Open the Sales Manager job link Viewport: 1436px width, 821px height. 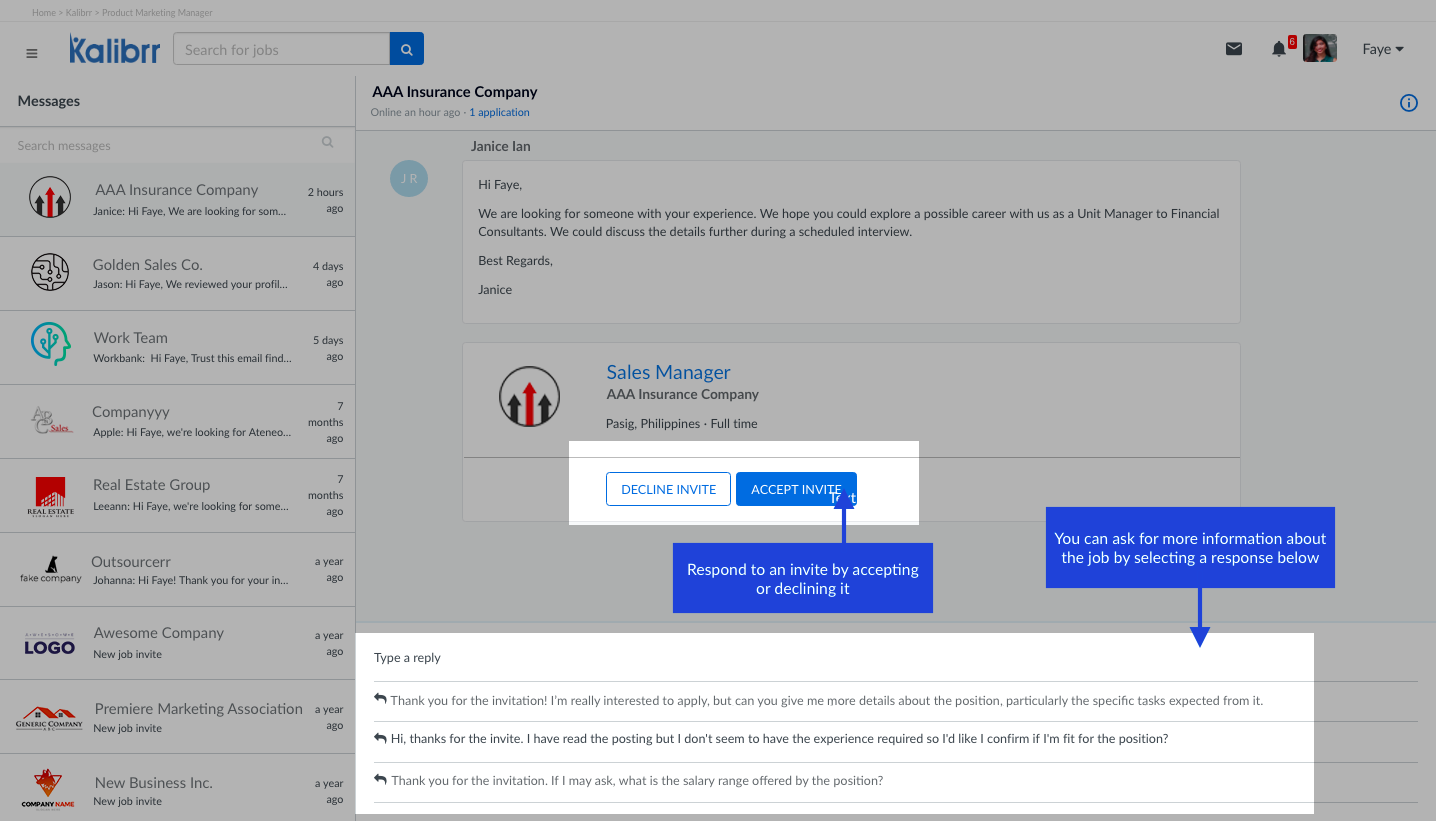668,372
